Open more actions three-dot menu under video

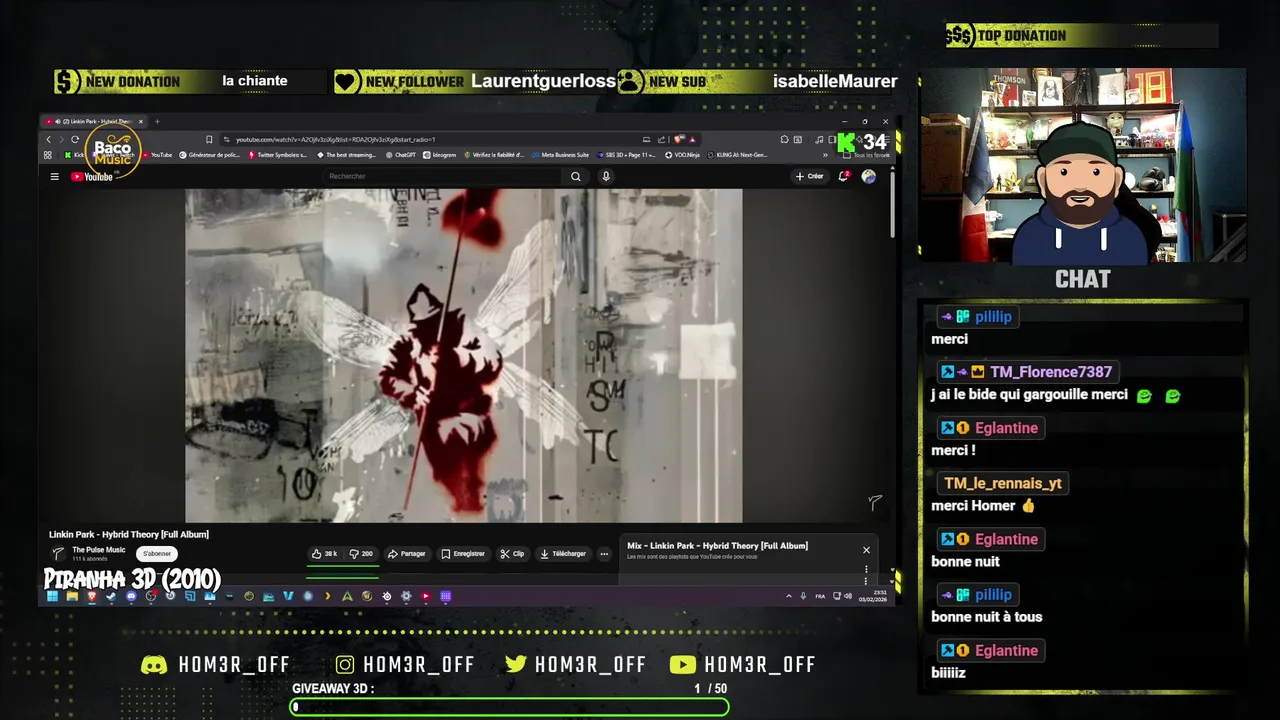pyautogui.click(x=604, y=553)
